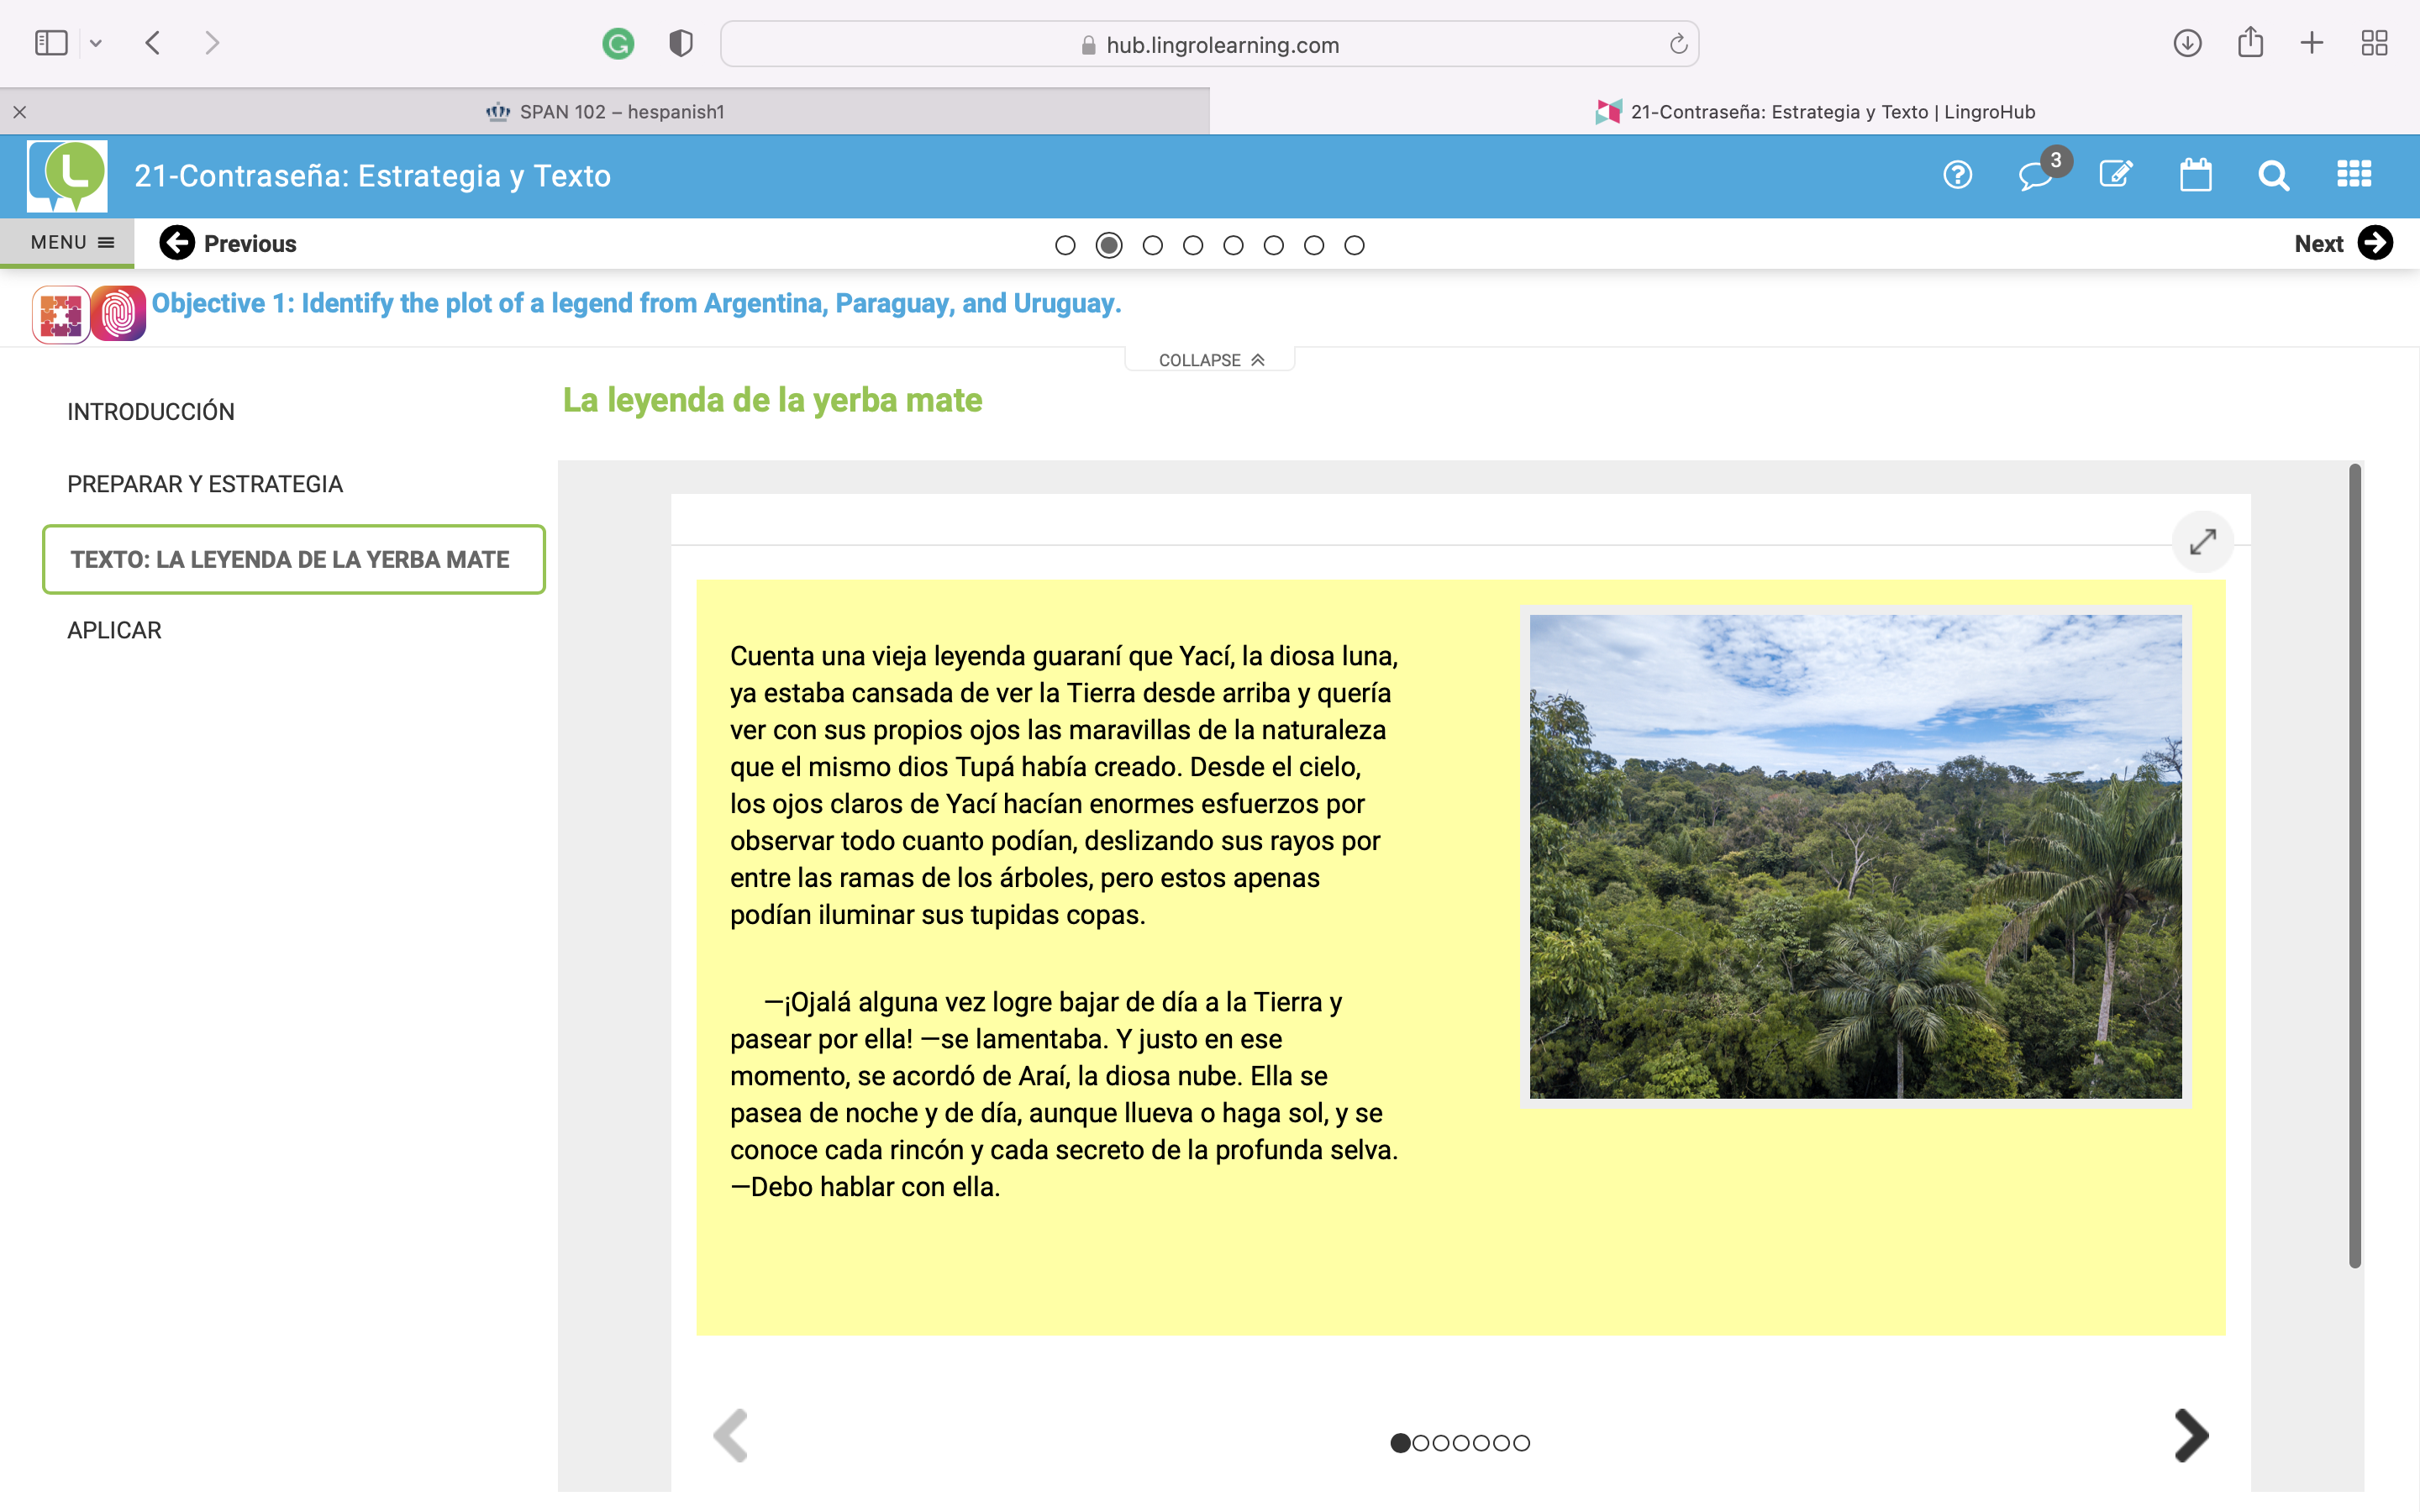Collapse the objective section
Viewport: 2420px width, 1512px height.
tap(1210, 360)
